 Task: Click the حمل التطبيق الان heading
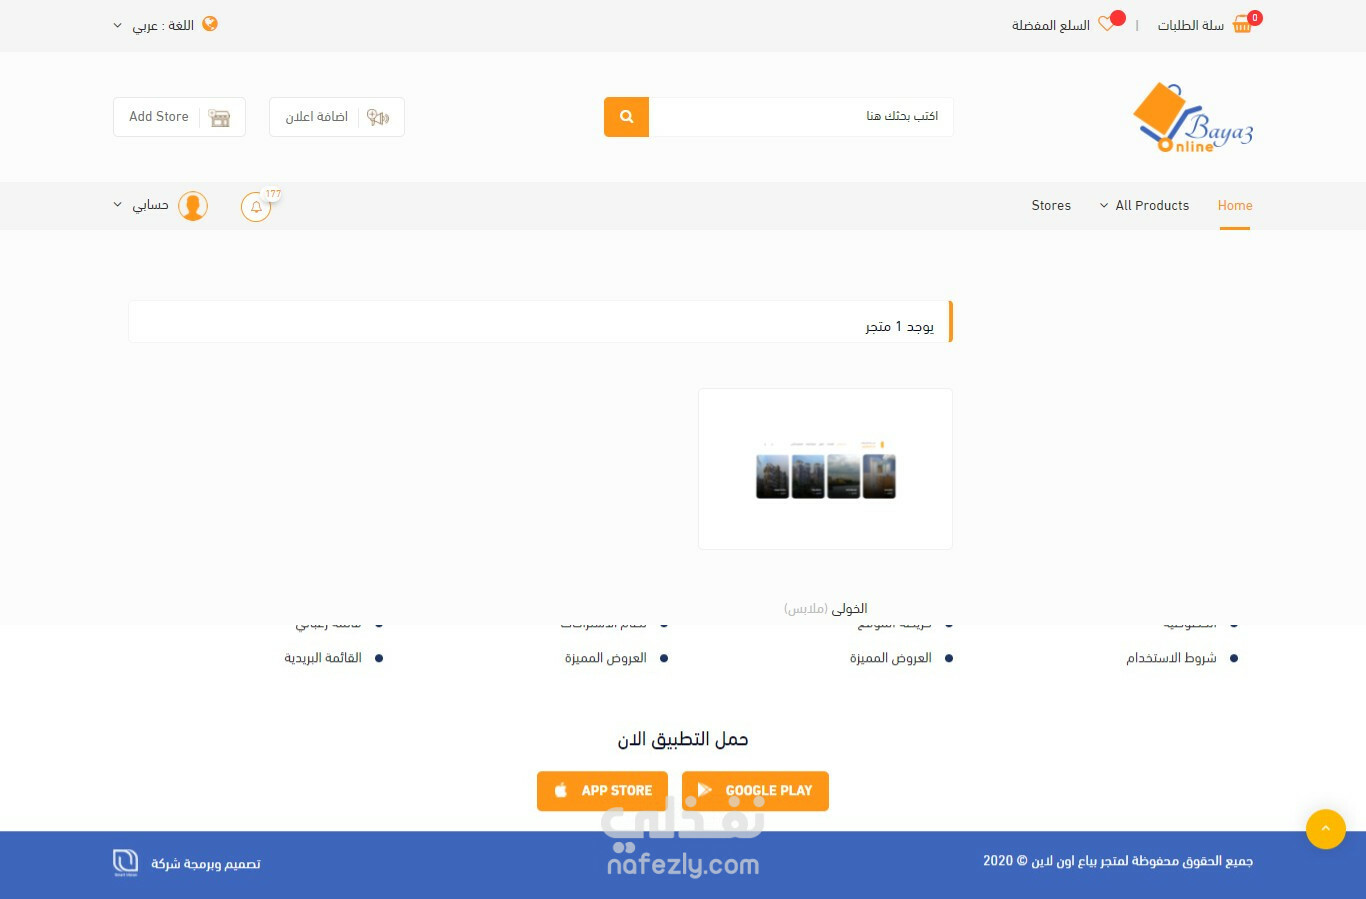pos(683,739)
